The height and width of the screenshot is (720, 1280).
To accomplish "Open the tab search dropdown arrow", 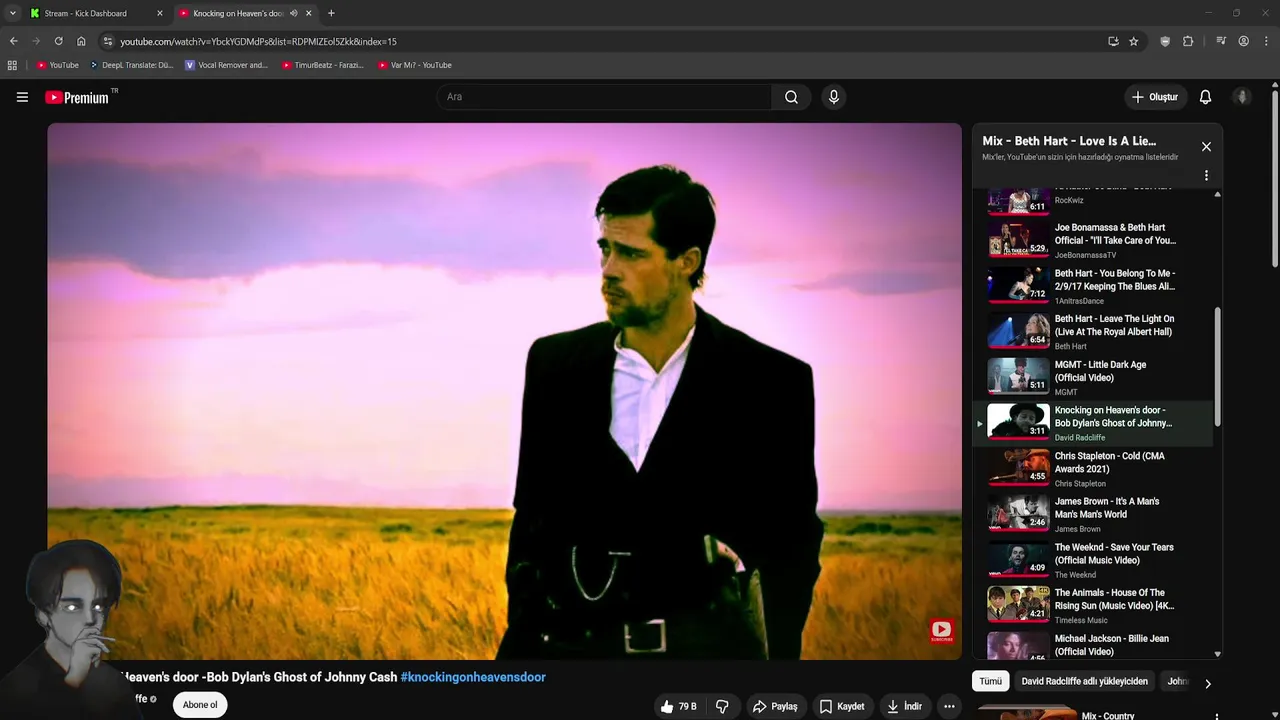I will tap(12, 13).
